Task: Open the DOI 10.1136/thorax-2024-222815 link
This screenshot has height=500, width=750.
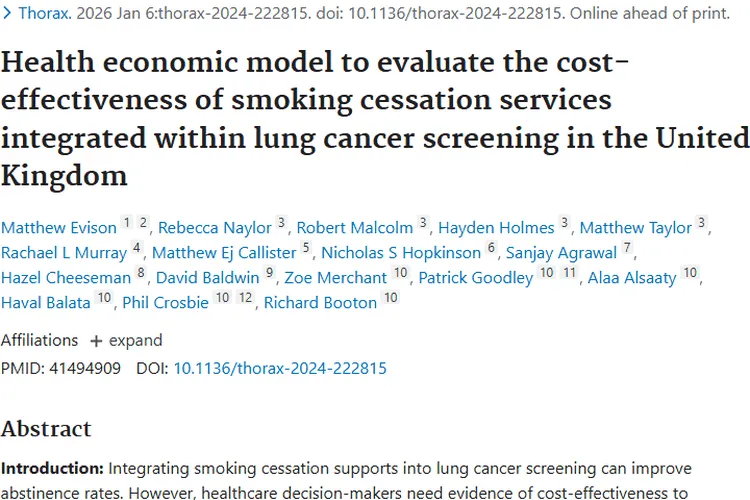Action: pyautogui.click(x=280, y=368)
